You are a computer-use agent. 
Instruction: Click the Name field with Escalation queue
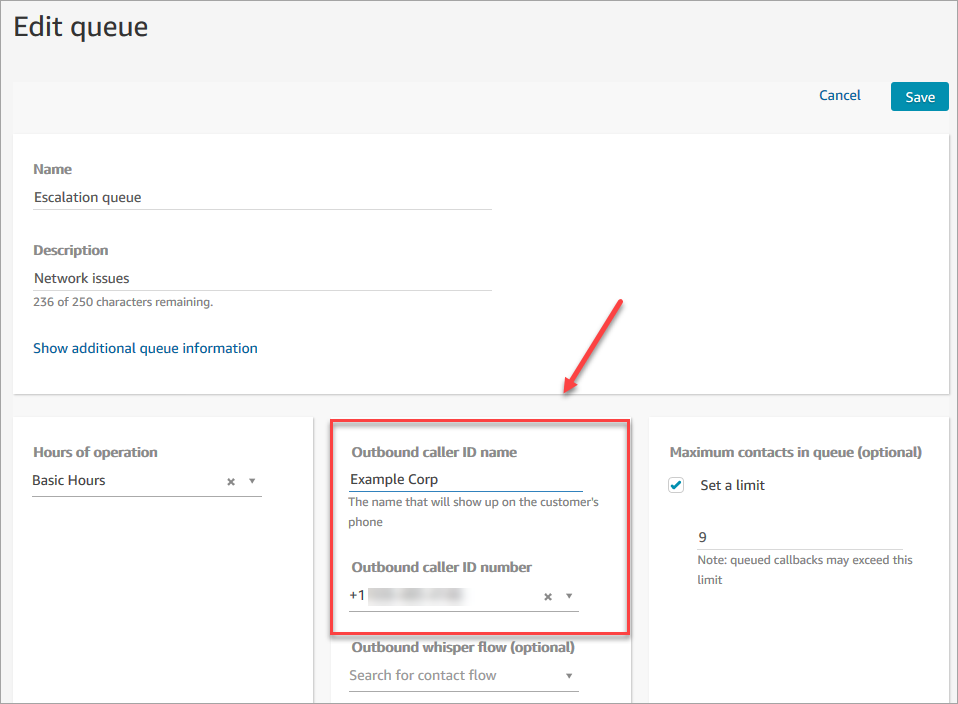(260, 198)
